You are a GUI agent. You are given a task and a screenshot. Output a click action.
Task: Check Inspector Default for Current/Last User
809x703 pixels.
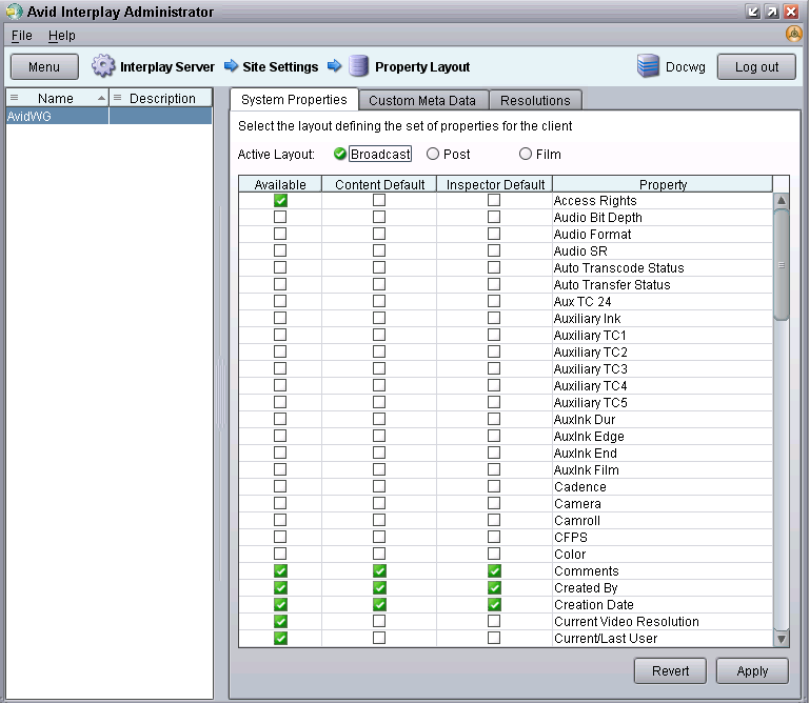(494, 638)
